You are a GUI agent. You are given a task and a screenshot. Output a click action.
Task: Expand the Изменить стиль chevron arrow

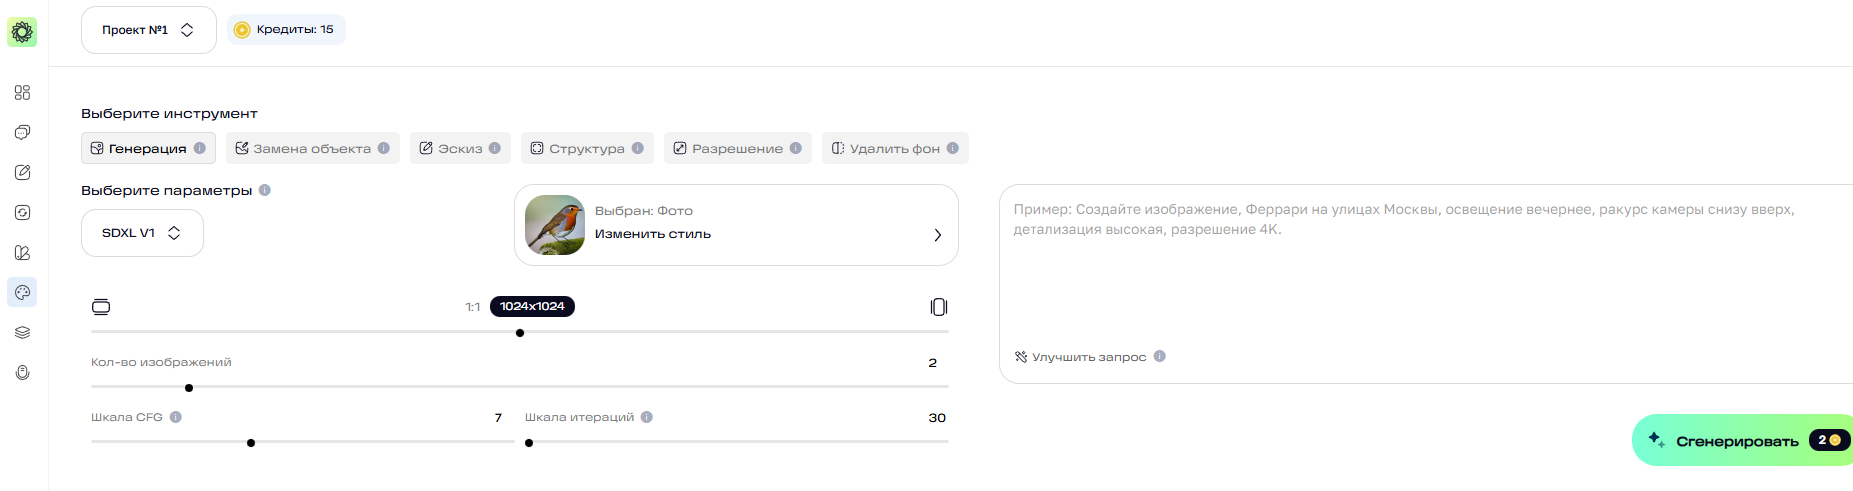pyautogui.click(x=937, y=235)
